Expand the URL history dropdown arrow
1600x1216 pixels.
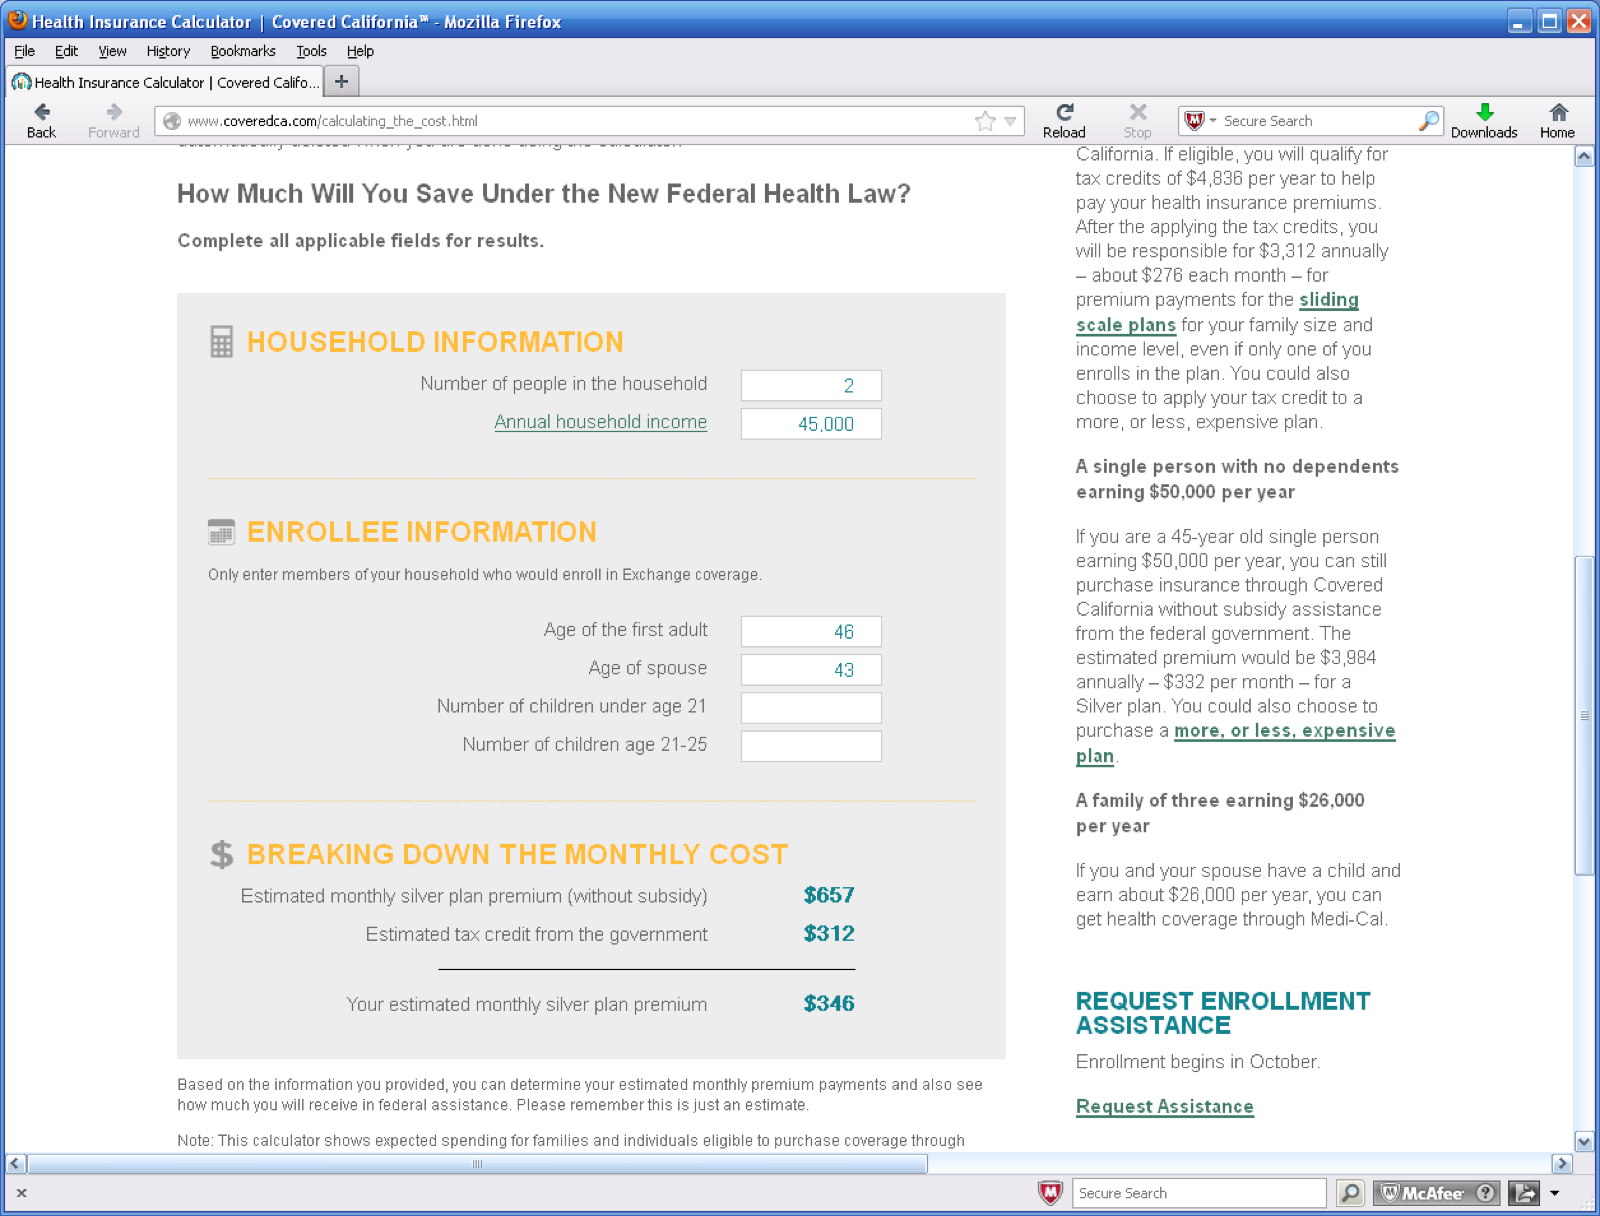(x=1010, y=121)
